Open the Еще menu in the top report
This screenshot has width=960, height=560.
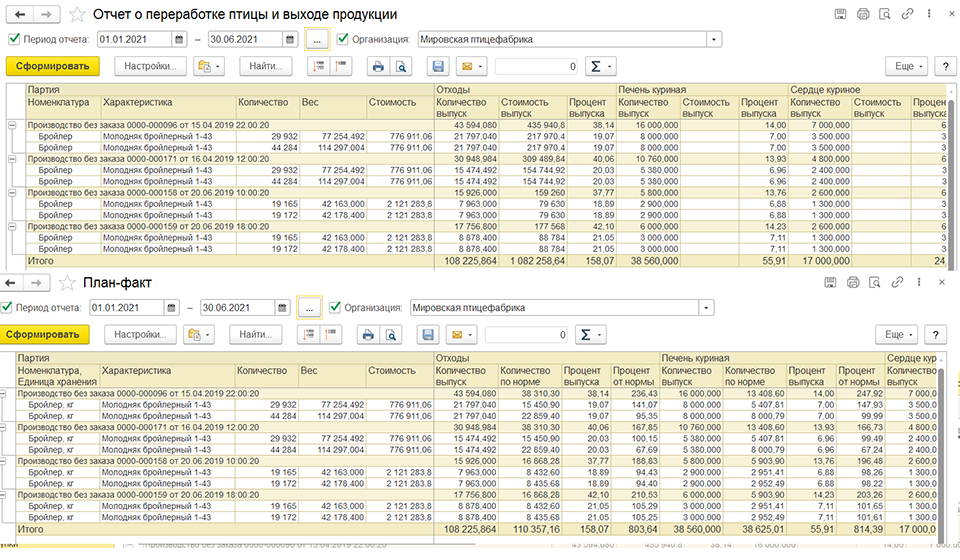907,66
